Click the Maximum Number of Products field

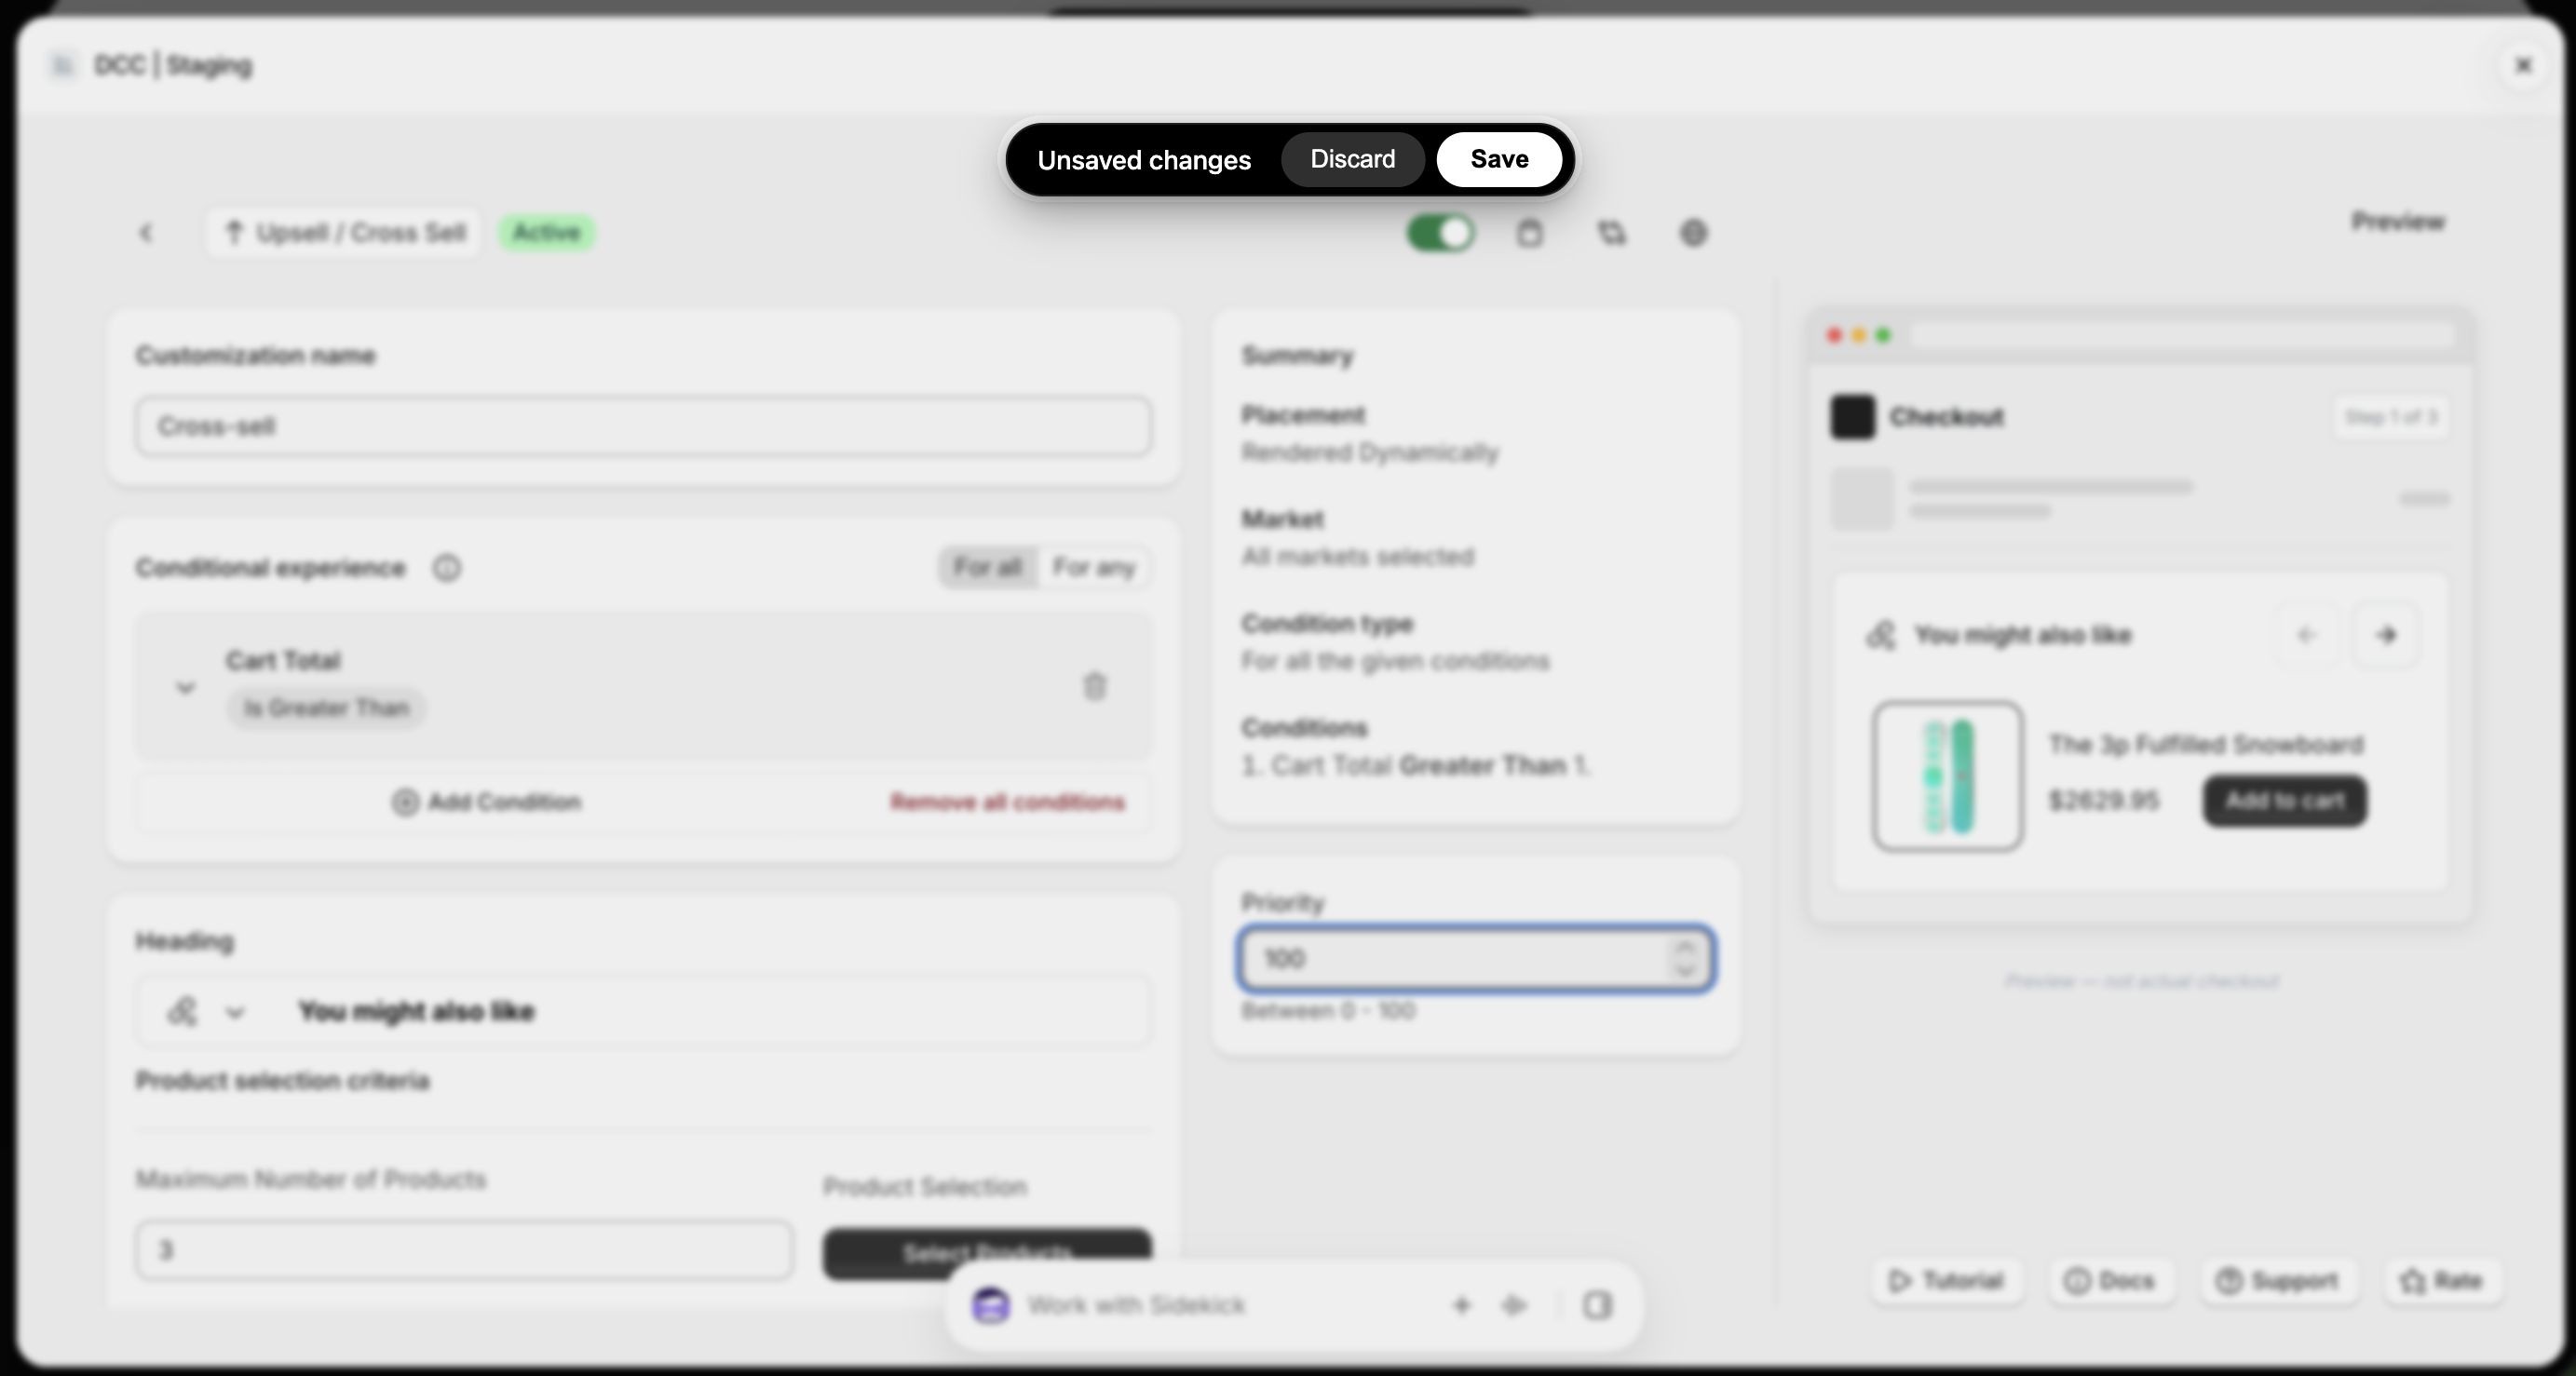pos(464,1249)
